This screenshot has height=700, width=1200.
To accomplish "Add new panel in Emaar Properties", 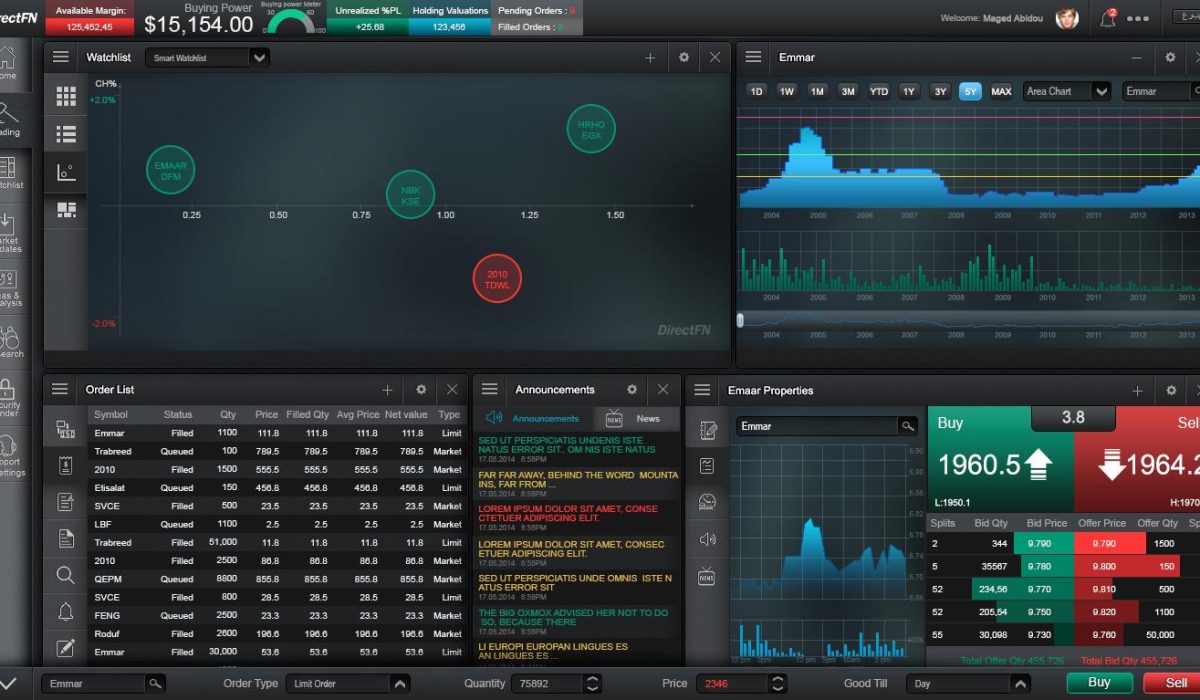I will (x=1137, y=391).
